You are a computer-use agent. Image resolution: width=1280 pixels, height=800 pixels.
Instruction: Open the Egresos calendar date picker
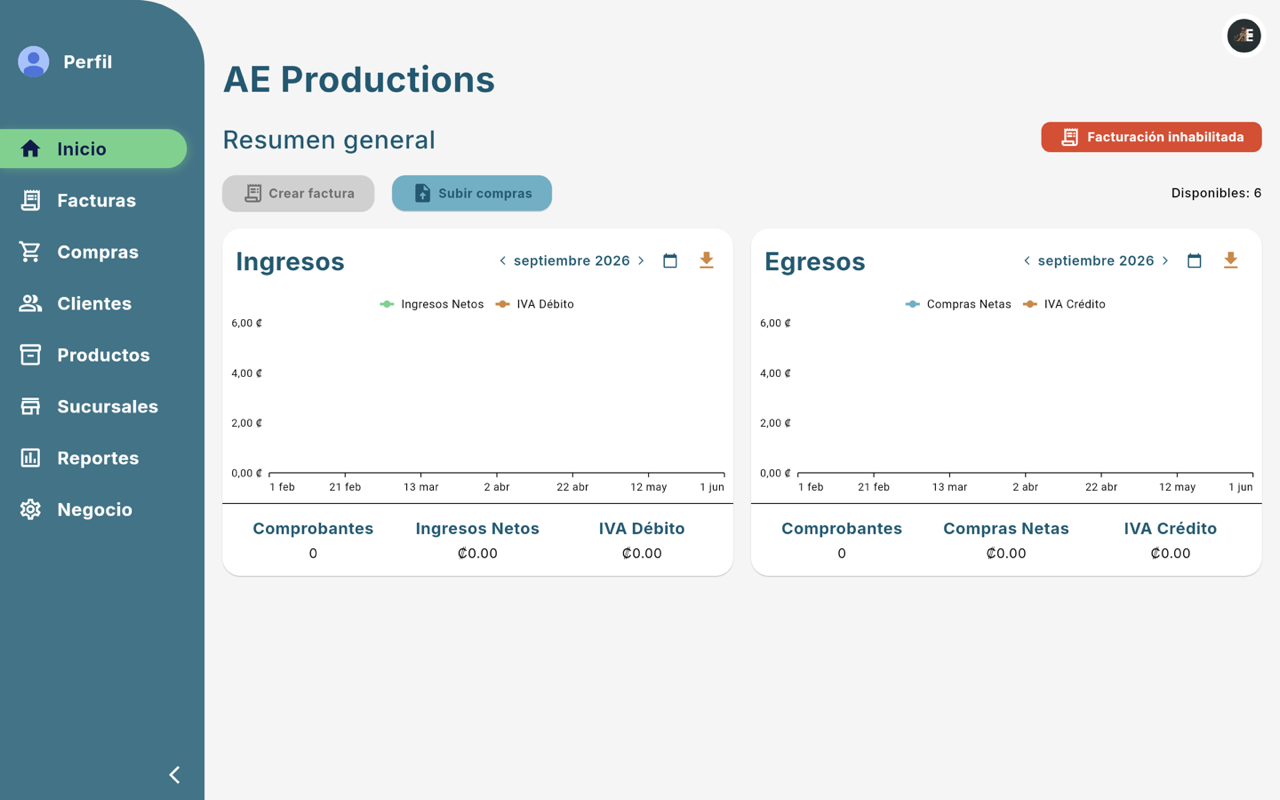(x=1194, y=261)
